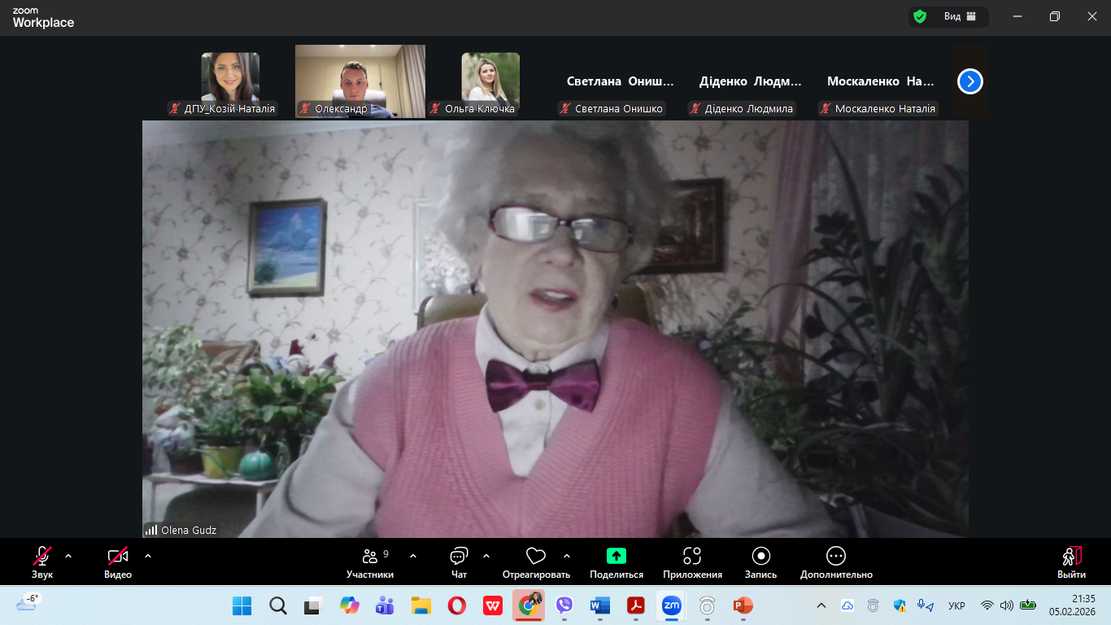Expand the Chat options arrow

pyautogui.click(x=486, y=556)
